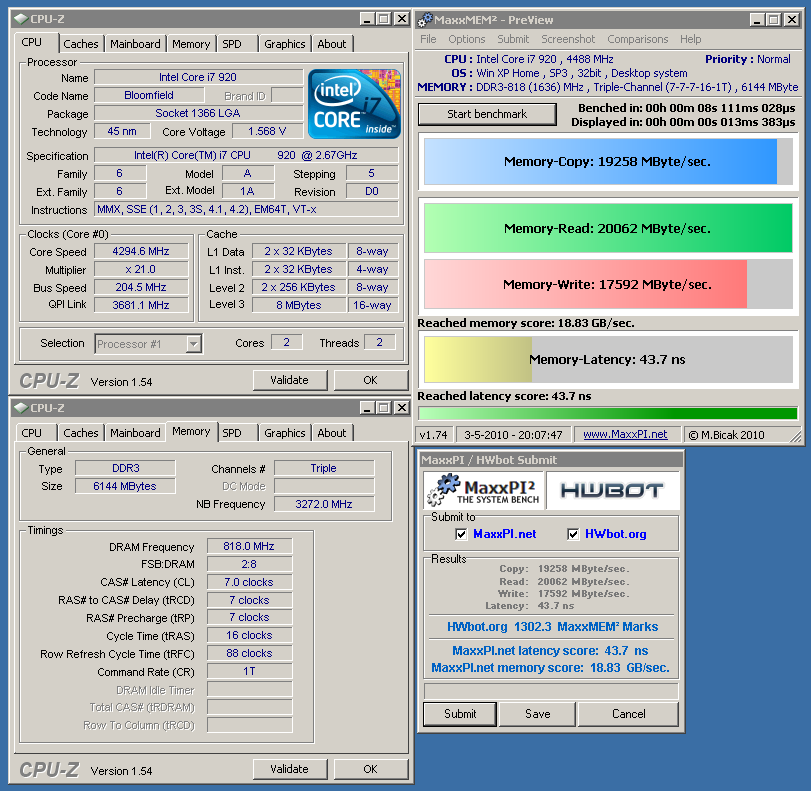Close the MaxxMEM² PreView window
The width and height of the screenshot is (811, 791).
(x=792, y=20)
